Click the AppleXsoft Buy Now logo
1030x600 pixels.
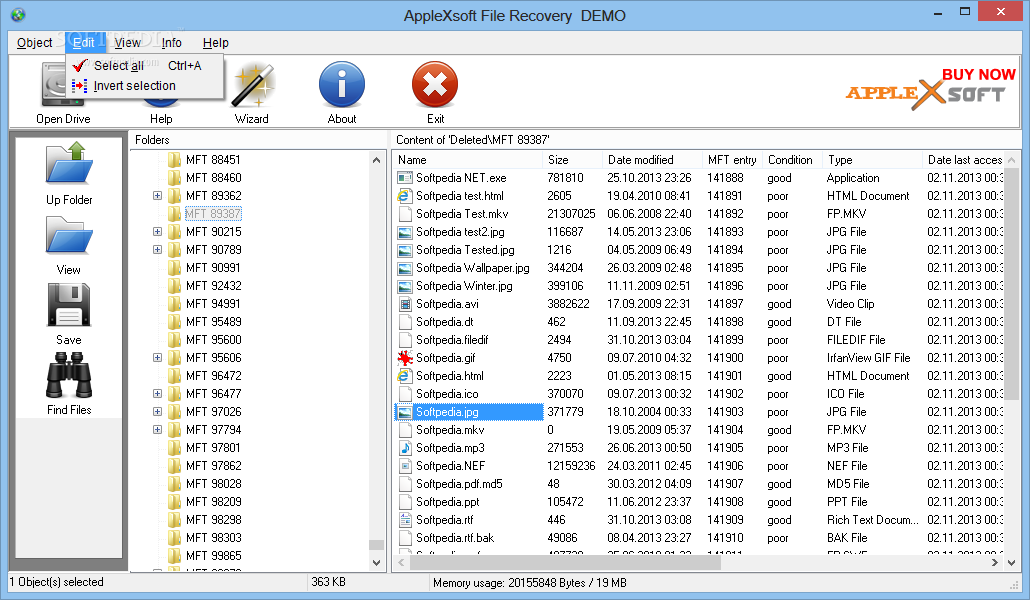coord(931,89)
